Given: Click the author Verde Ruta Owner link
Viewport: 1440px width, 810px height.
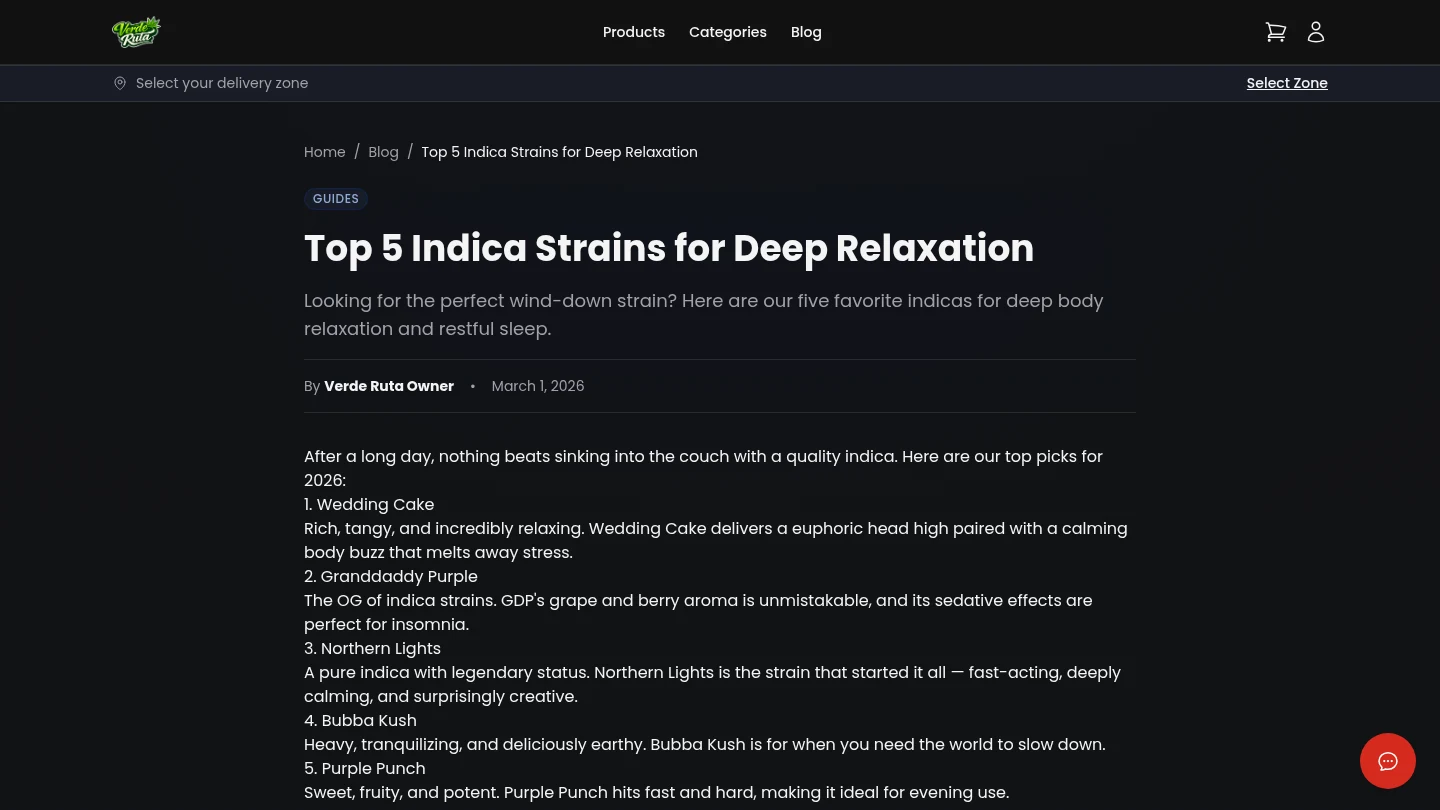Looking at the screenshot, I should (x=389, y=386).
